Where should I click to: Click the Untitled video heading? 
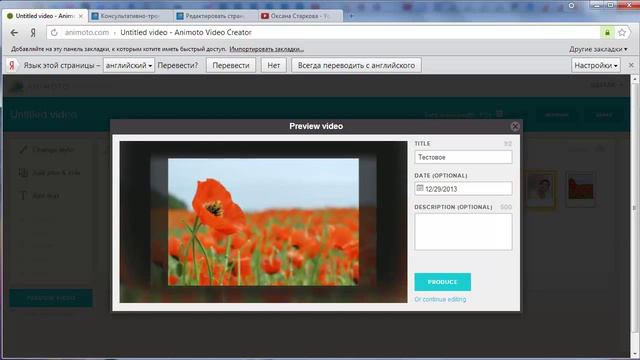[44, 115]
